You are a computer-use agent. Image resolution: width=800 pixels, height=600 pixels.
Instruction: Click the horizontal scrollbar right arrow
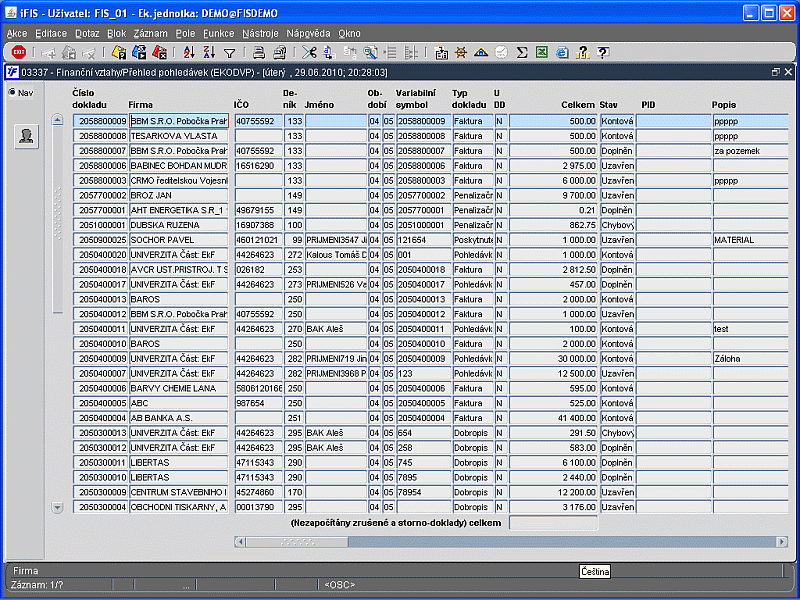coord(782,542)
